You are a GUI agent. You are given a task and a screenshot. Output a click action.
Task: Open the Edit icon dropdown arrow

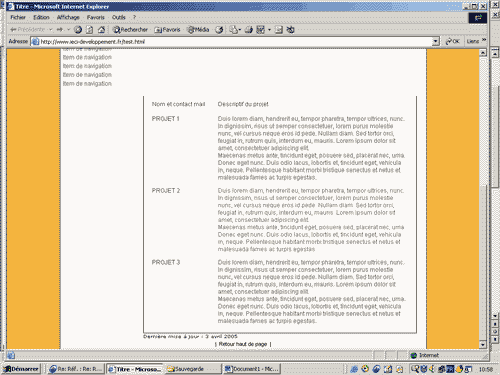click(269, 30)
